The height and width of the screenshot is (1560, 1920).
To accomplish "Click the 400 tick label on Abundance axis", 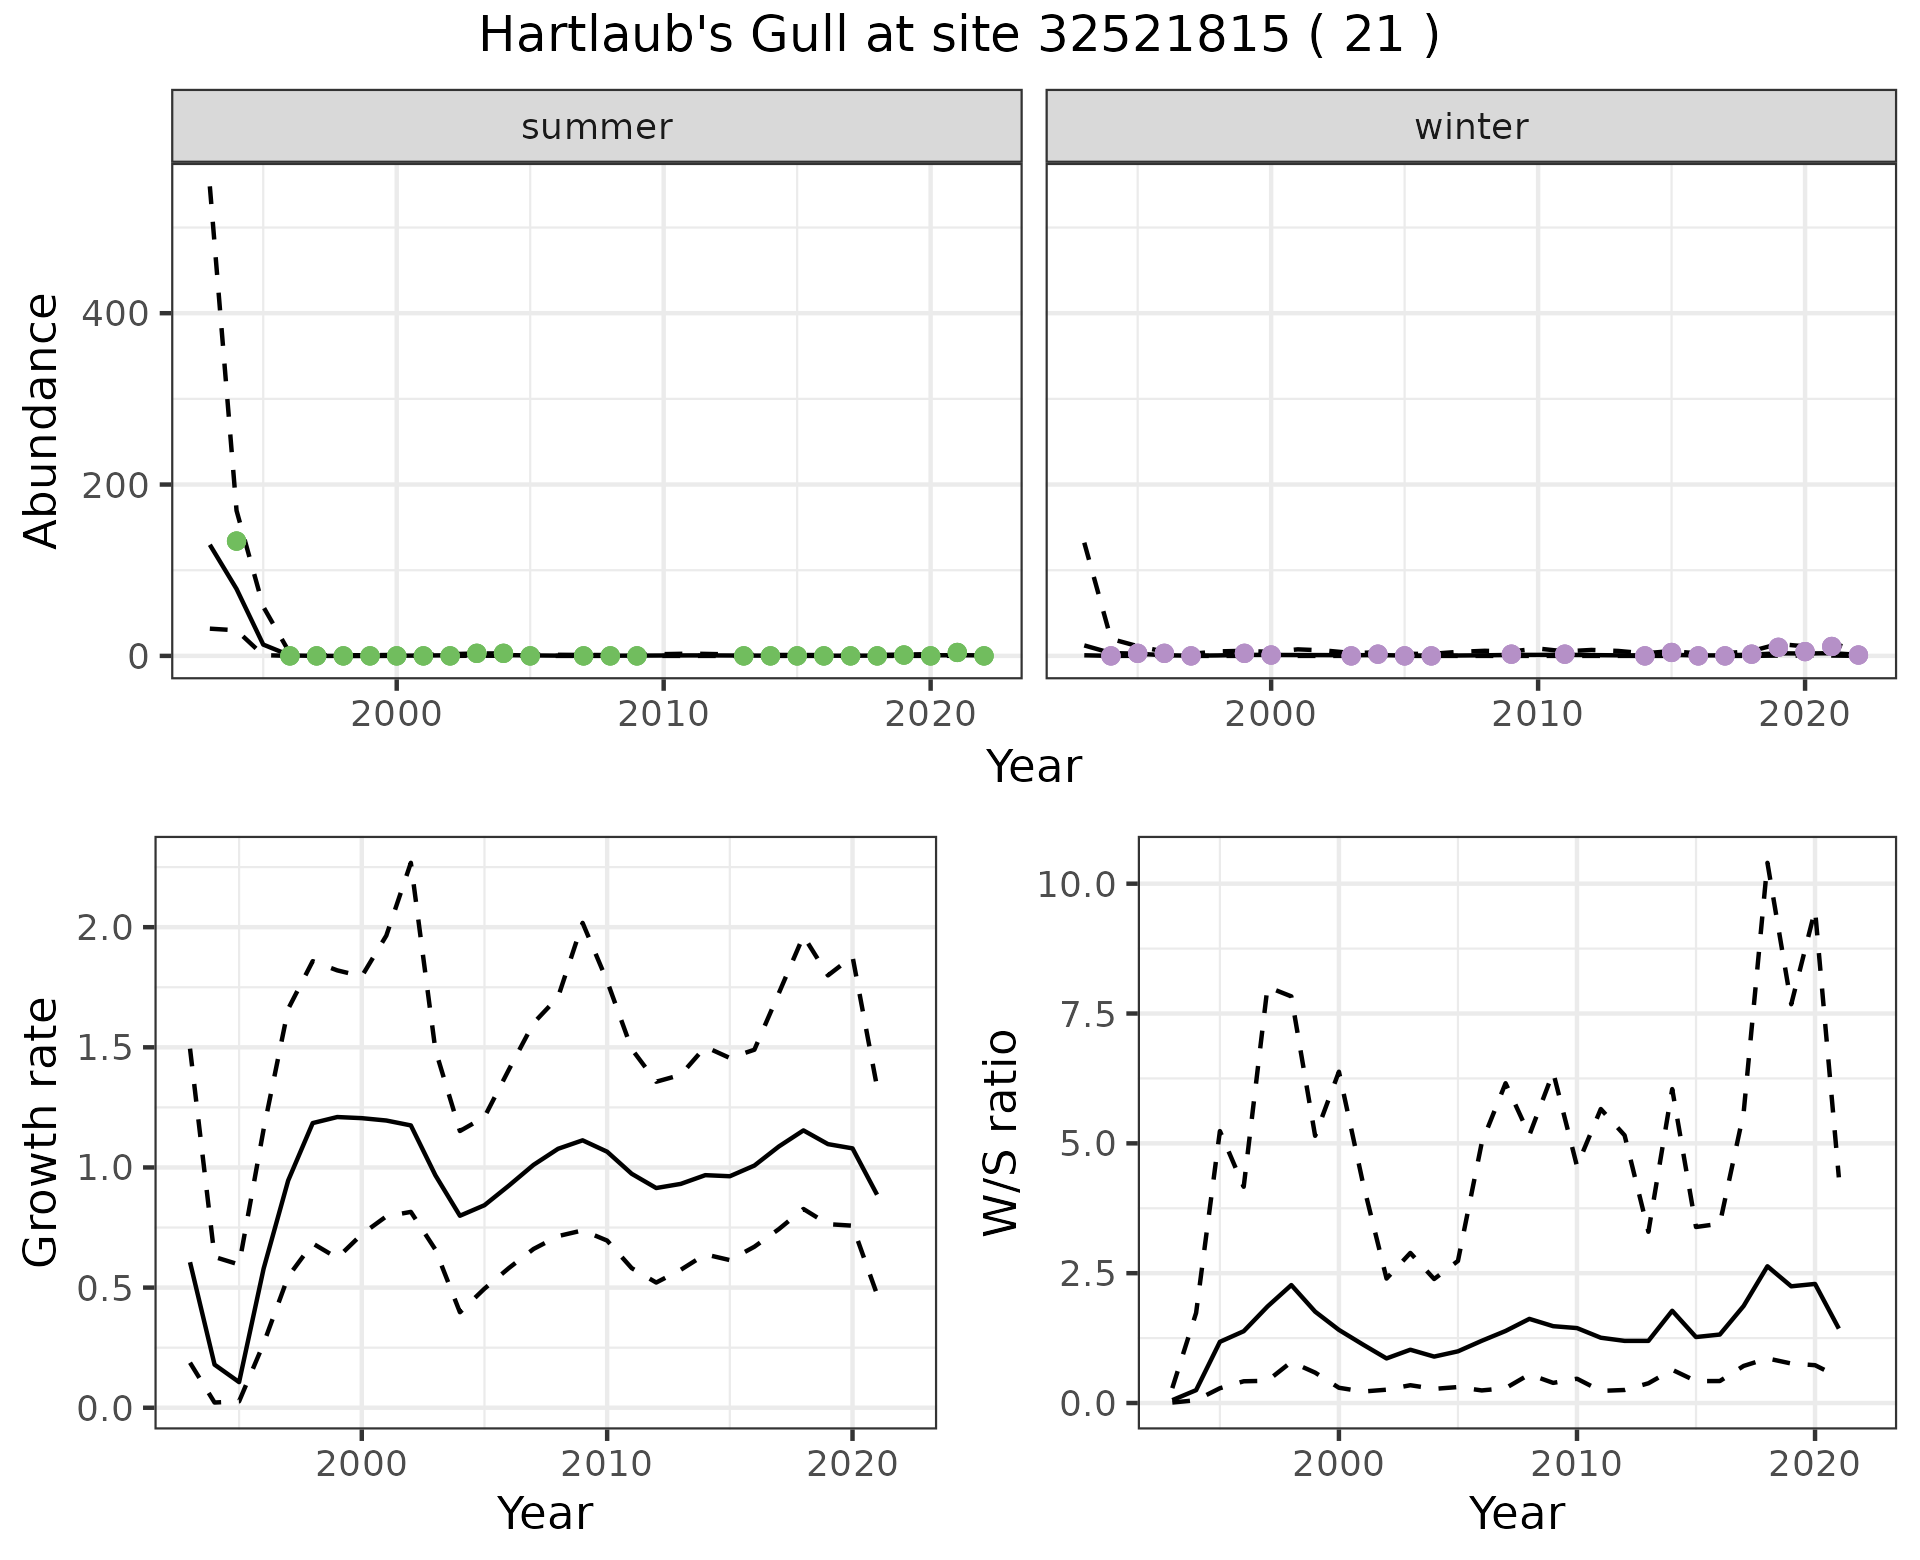I will [114, 314].
